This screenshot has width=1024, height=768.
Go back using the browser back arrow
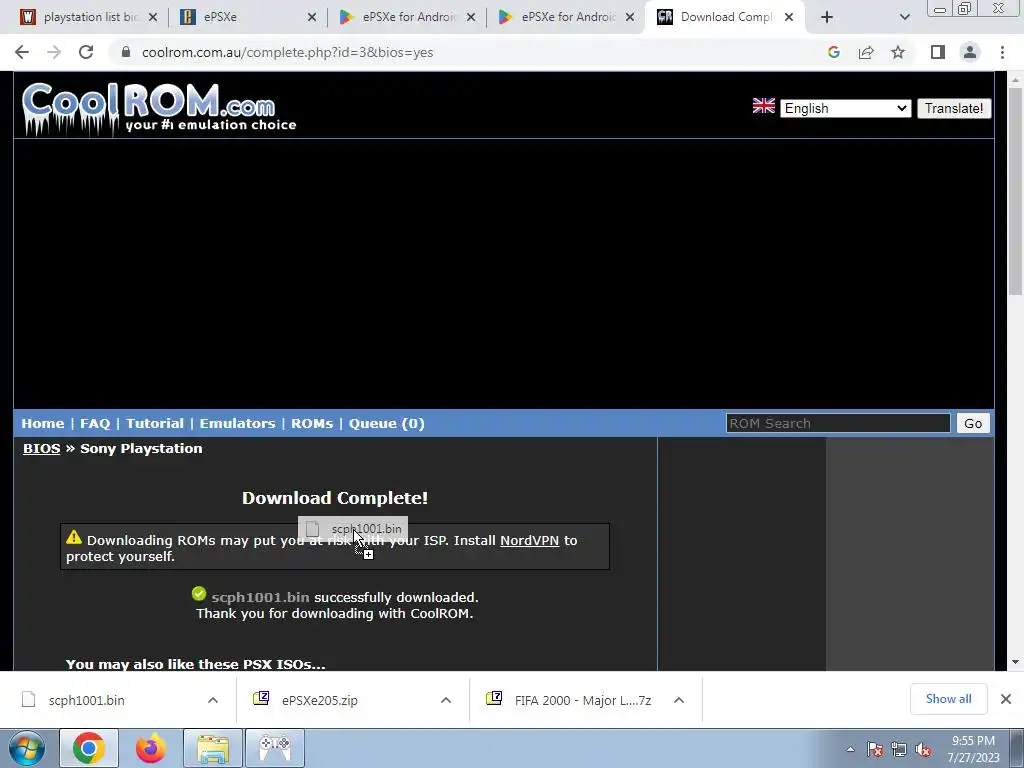click(x=22, y=52)
